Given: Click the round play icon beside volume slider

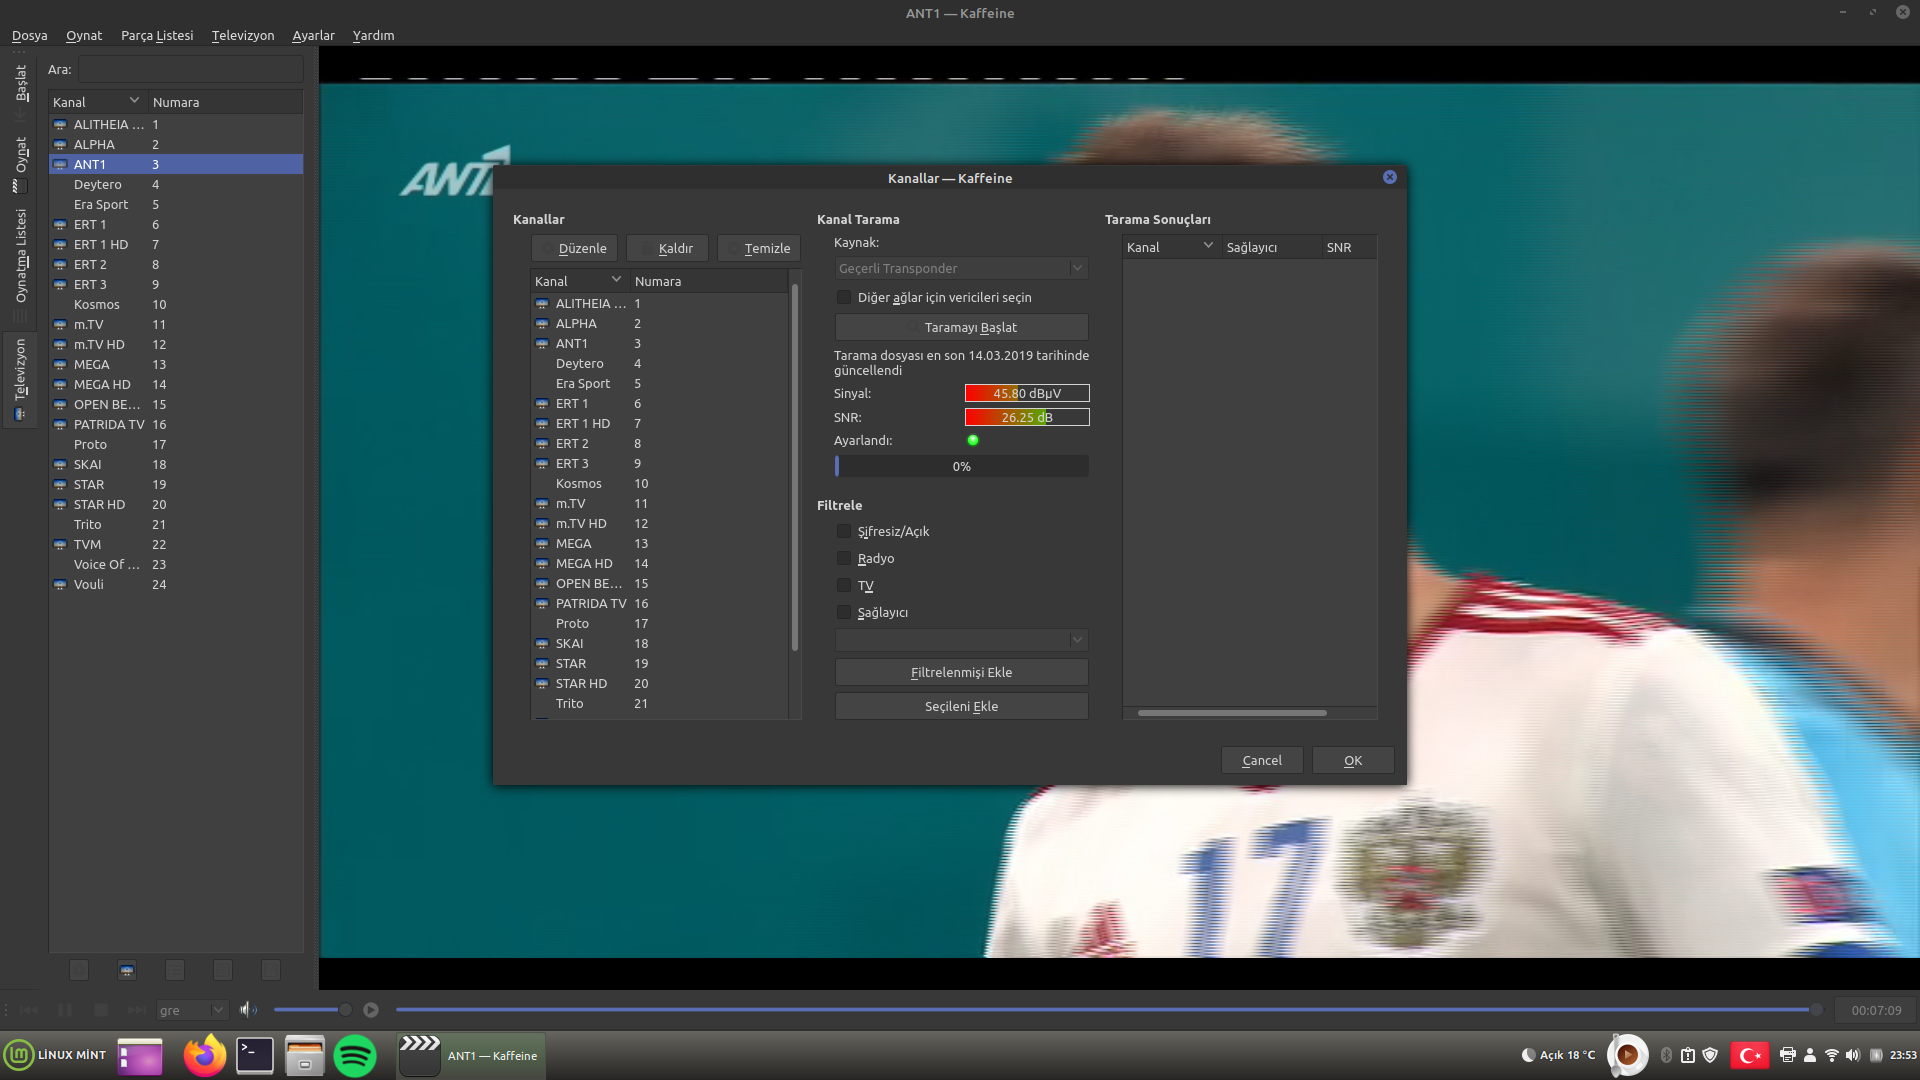Looking at the screenshot, I should tap(371, 1010).
